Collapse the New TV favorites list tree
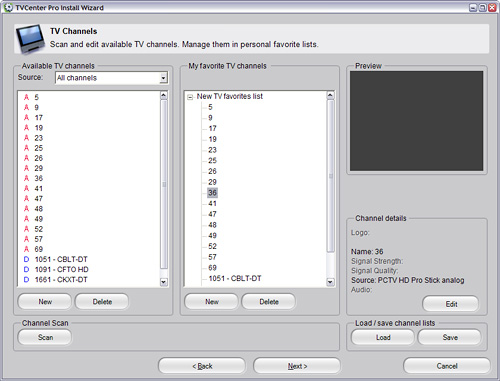 (190, 97)
